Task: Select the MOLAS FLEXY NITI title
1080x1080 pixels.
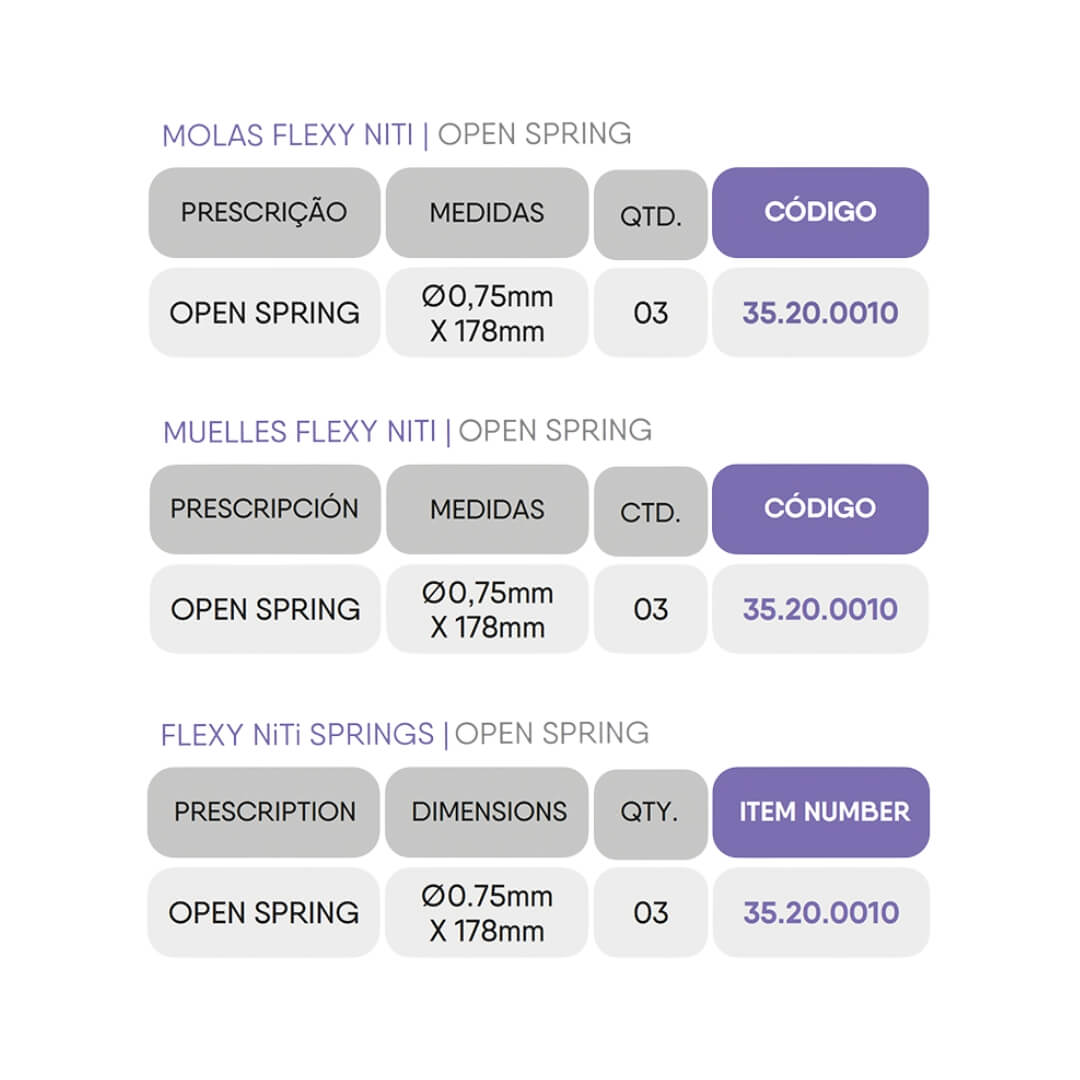Action: click(x=288, y=136)
